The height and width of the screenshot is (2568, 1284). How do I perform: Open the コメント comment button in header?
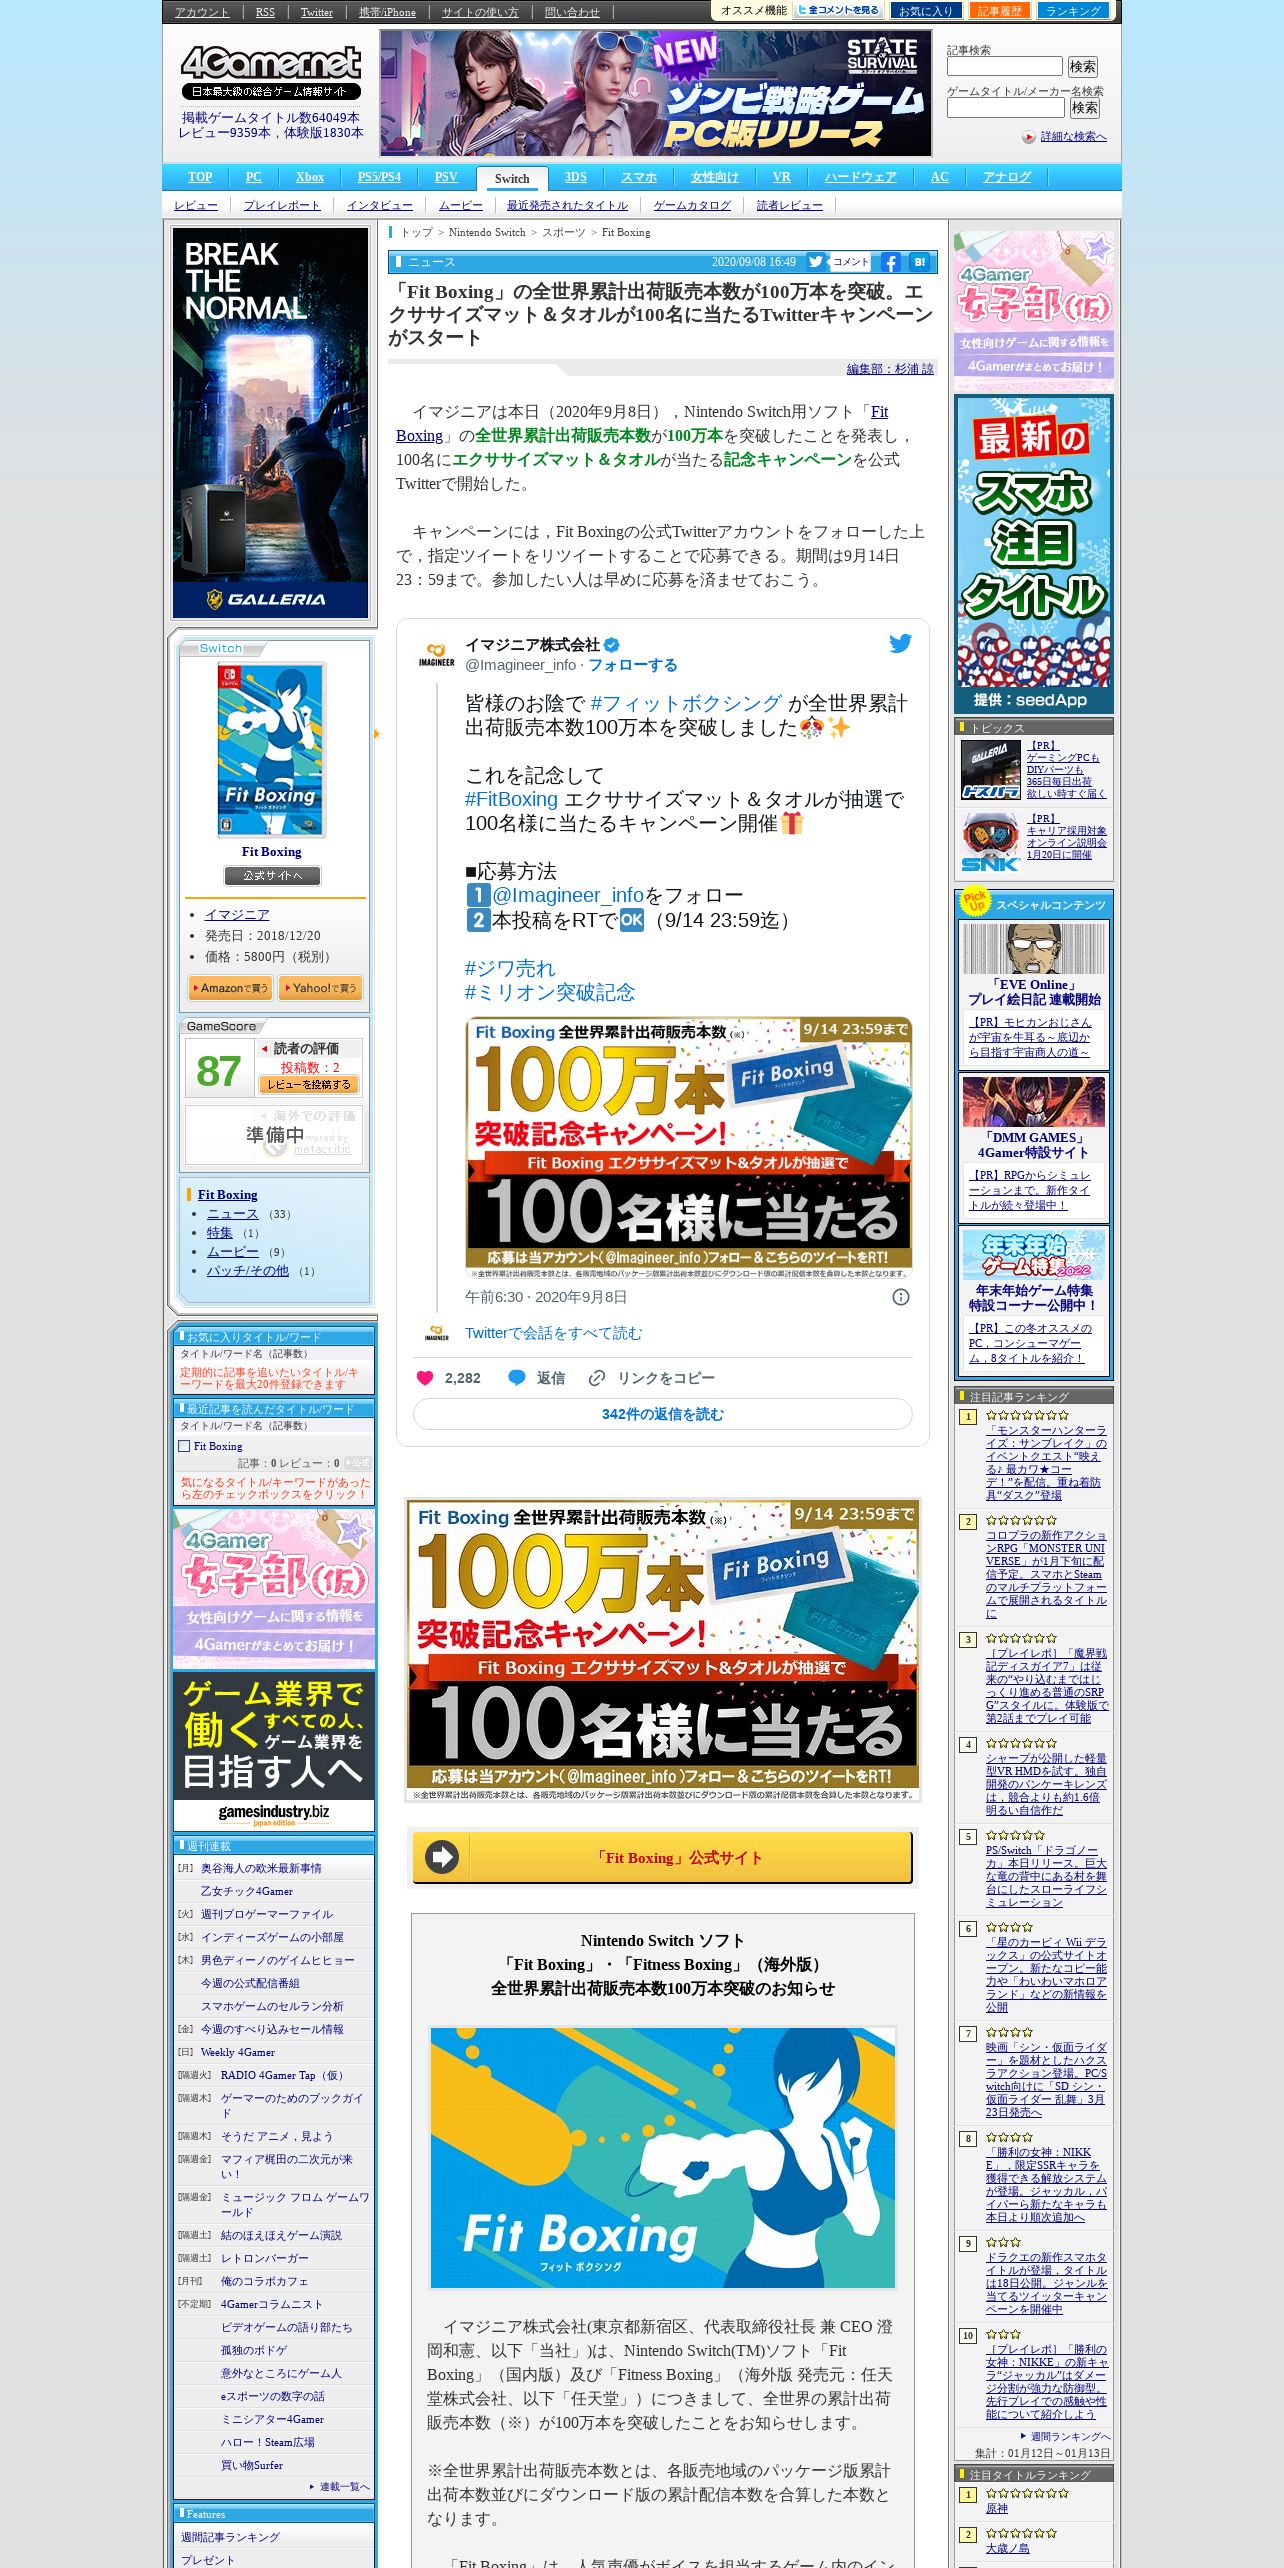(x=850, y=262)
